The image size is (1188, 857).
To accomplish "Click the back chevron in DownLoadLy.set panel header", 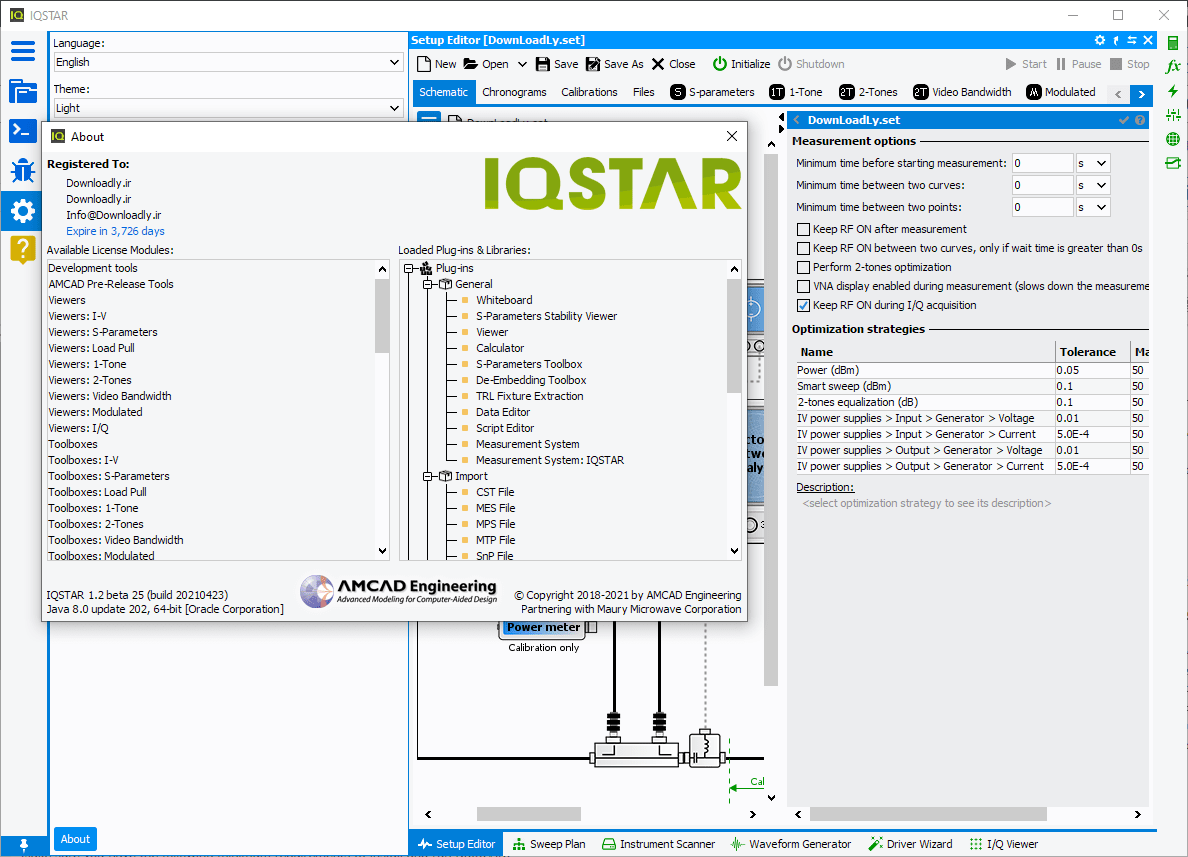I will coord(796,120).
